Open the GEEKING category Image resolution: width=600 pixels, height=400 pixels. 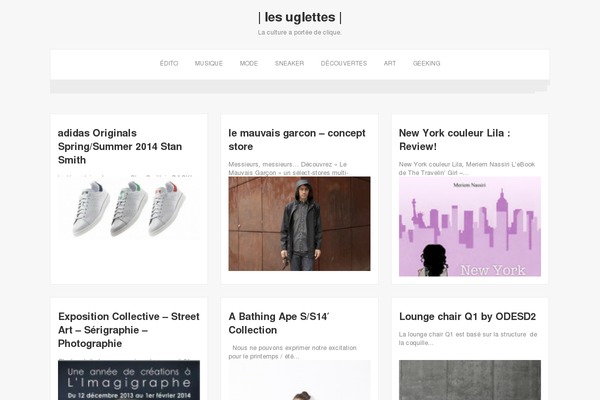tap(426, 64)
